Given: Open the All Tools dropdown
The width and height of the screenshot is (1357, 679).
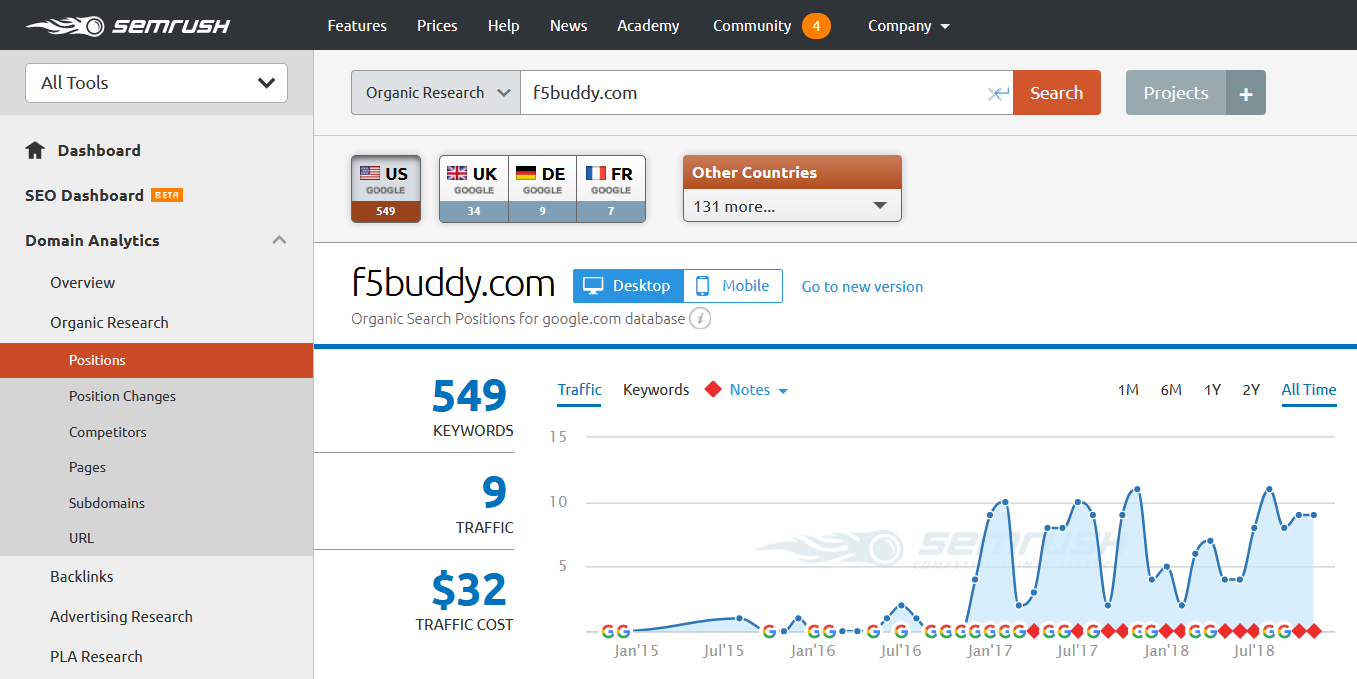Looking at the screenshot, I should pyautogui.click(x=156, y=83).
